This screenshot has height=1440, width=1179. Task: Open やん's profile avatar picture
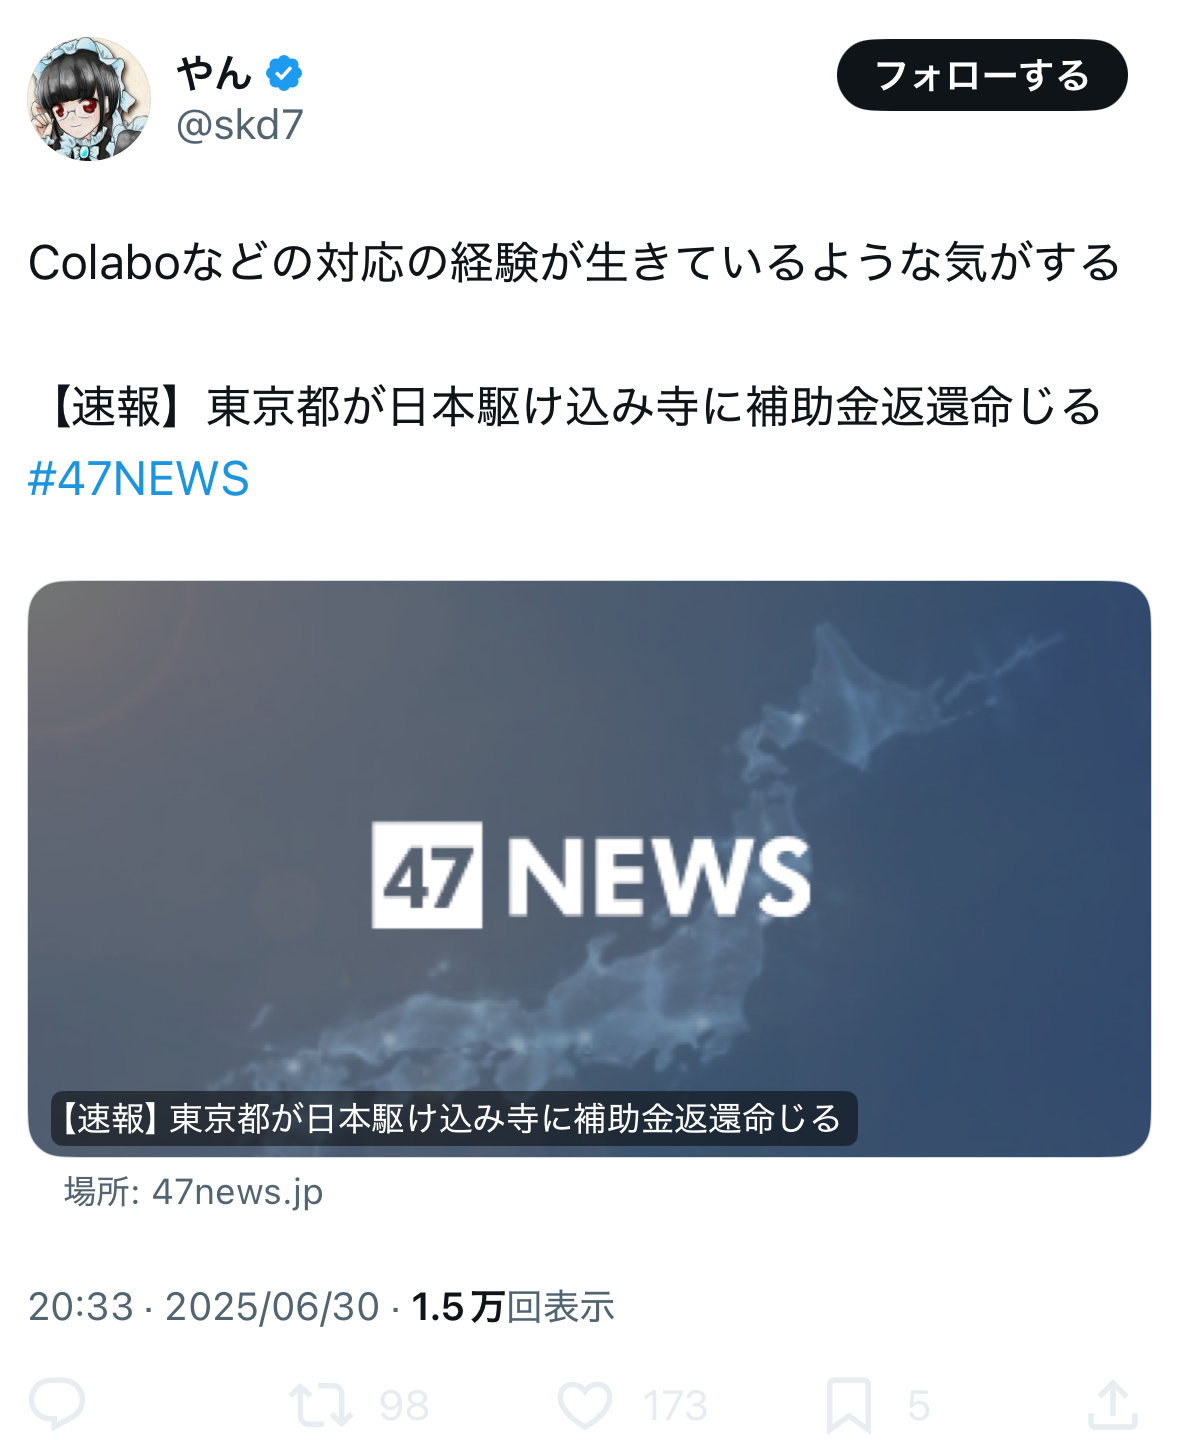[x=89, y=99]
